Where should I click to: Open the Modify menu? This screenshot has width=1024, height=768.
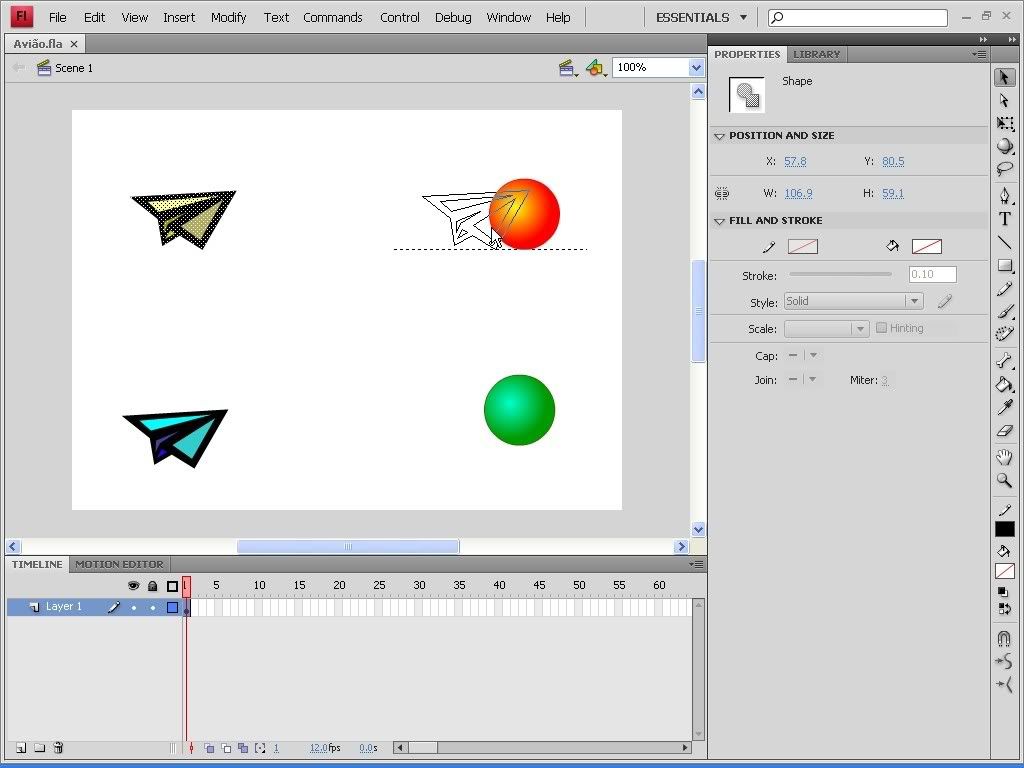(228, 17)
